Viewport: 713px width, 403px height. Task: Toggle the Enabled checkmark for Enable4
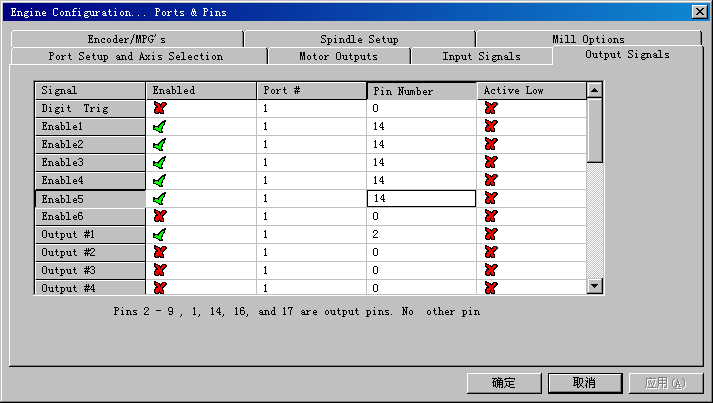point(160,181)
